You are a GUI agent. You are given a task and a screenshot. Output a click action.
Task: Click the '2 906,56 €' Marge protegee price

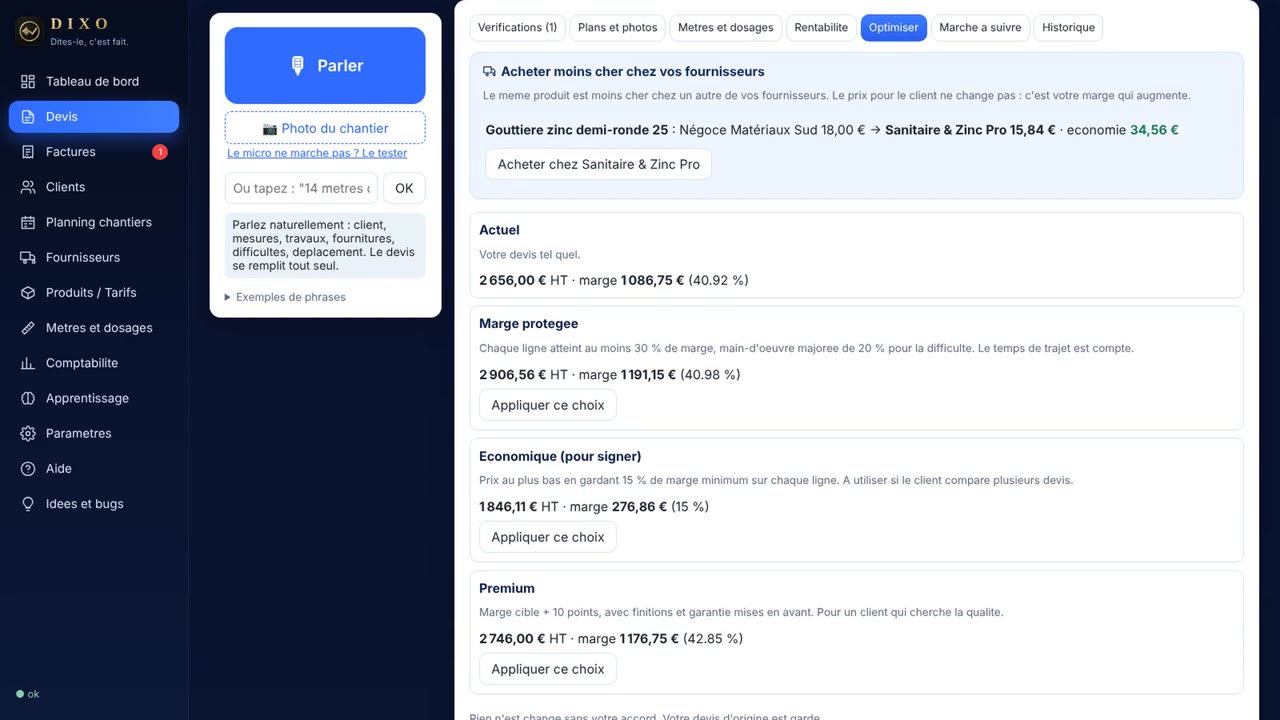click(513, 375)
